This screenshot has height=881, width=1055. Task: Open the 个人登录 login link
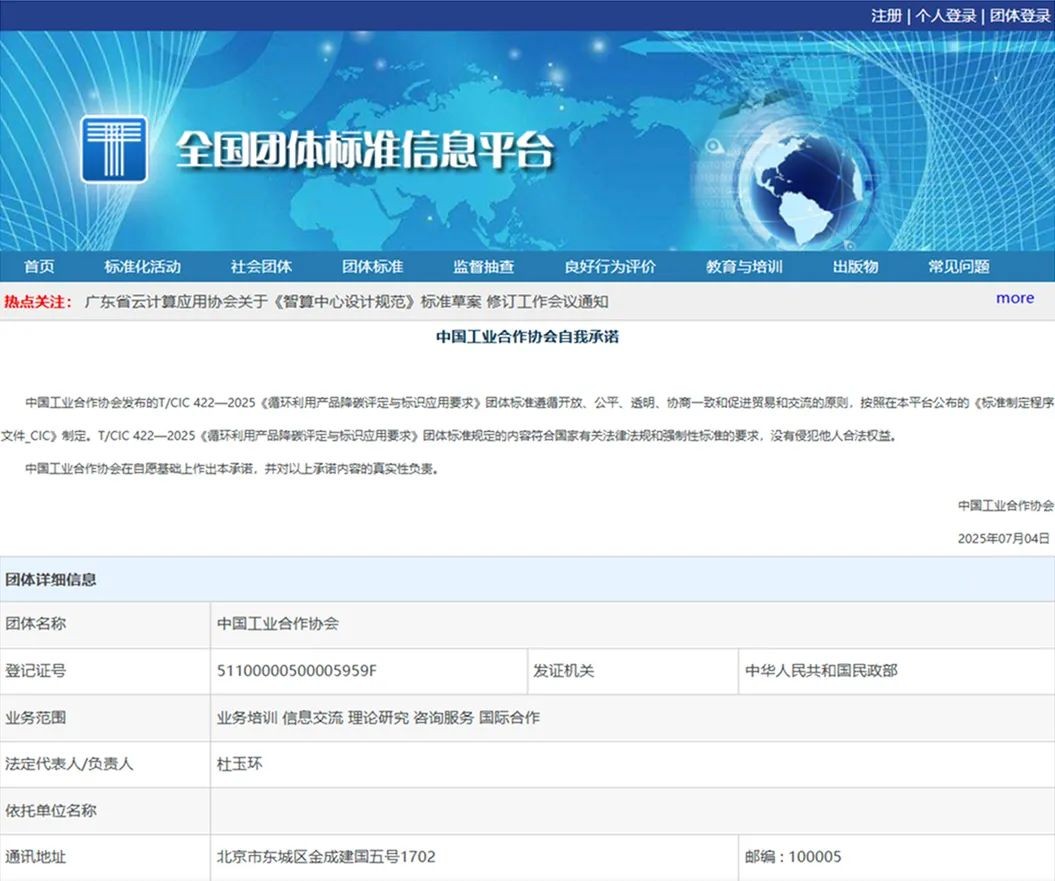(x=946, y=15)
